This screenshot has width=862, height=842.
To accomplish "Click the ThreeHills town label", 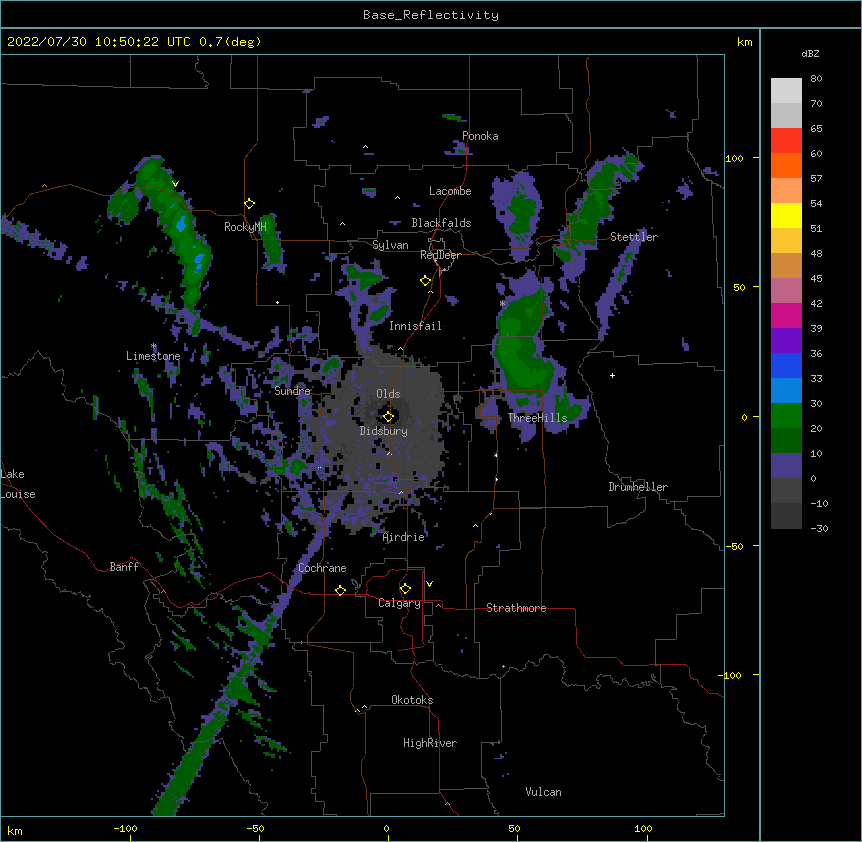I will [537, 418].
